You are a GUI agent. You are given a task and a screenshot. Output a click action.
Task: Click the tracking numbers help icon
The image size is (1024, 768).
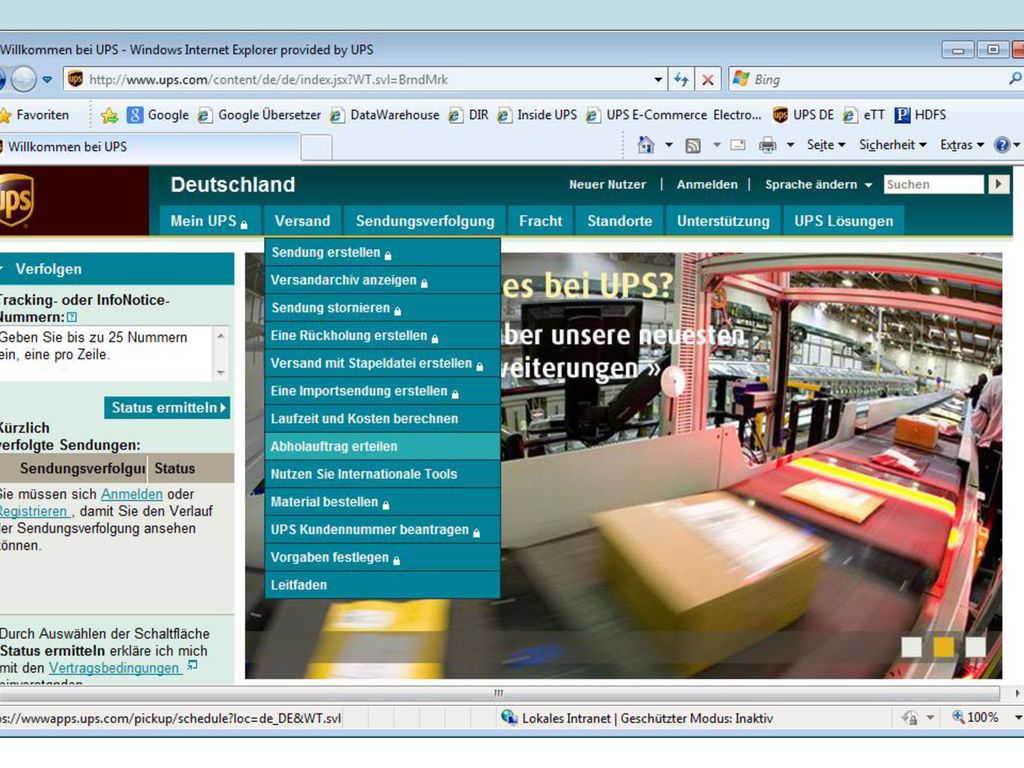click(x=72, y=317)
